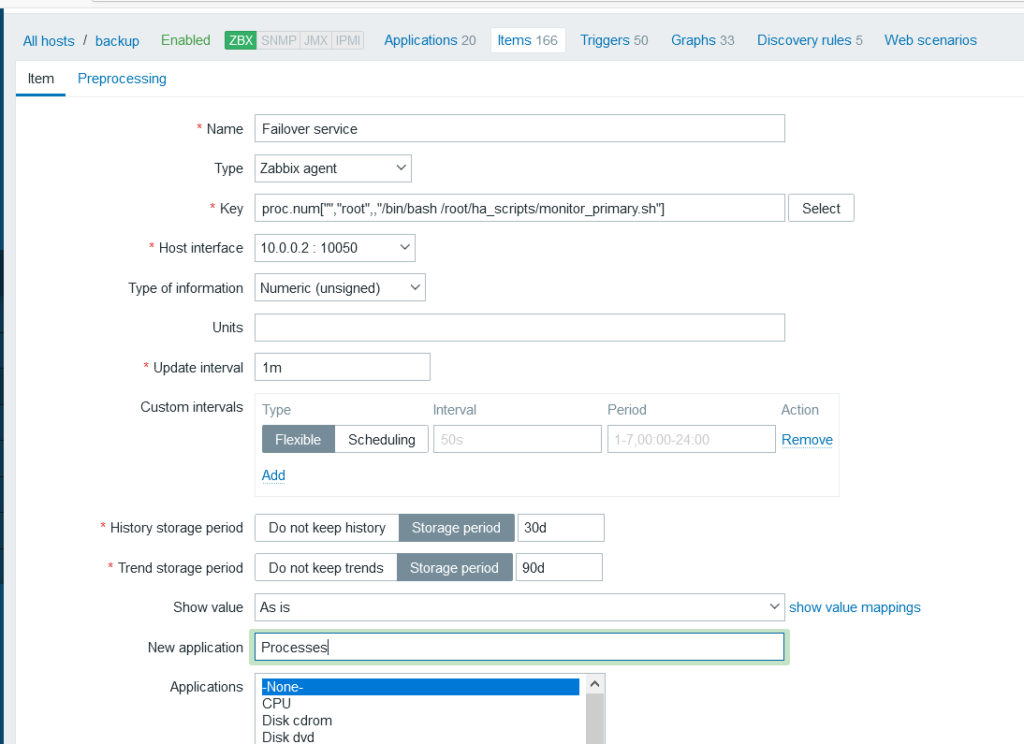Click into the Units input field
The image size is (1024, 744).
pyautogui.click(x=520, y=328)
